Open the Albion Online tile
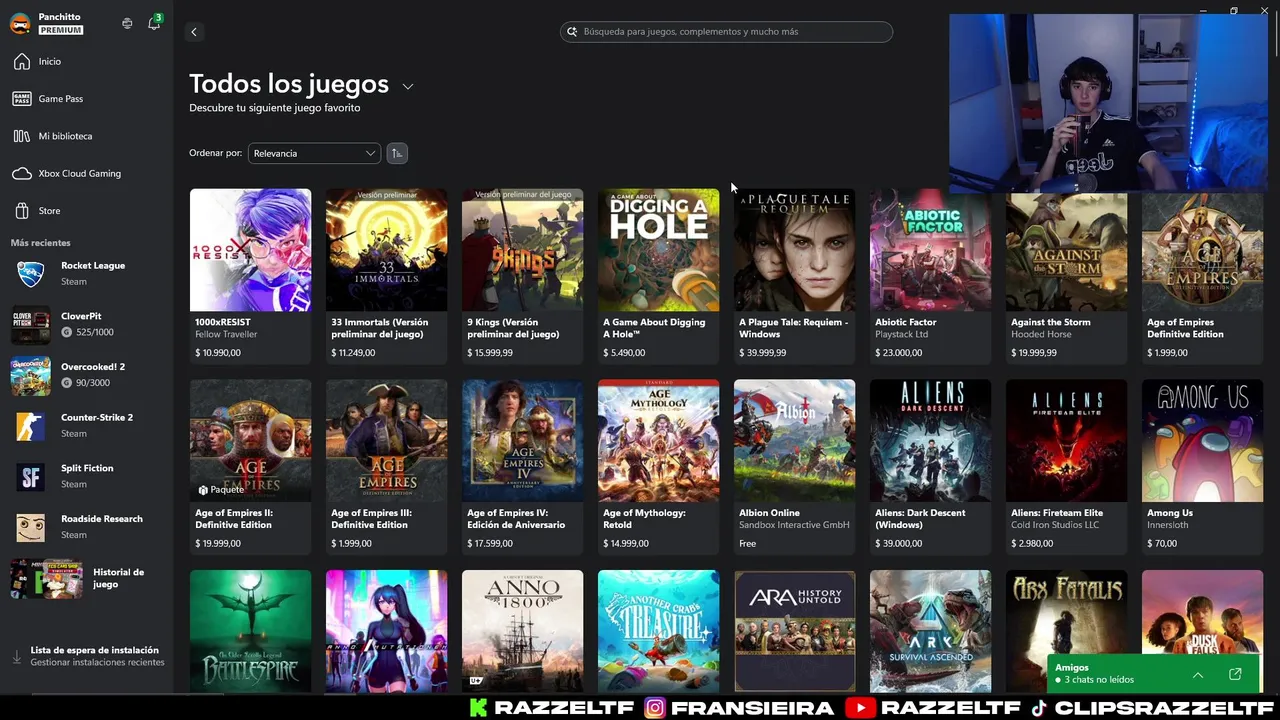 [x=794, y=466]
